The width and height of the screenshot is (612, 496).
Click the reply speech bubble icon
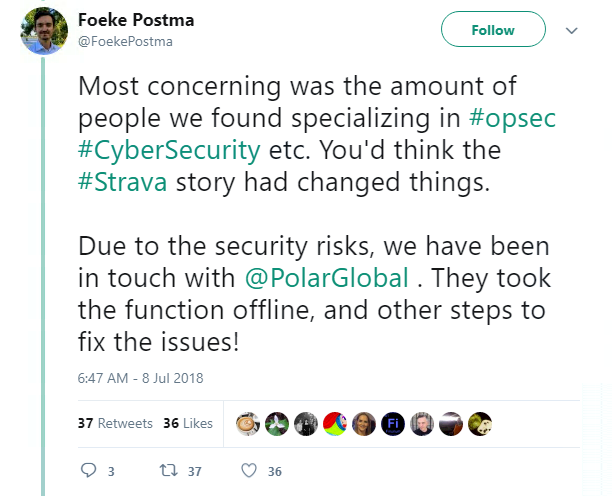pyautogui.click(x=88, y=470)
